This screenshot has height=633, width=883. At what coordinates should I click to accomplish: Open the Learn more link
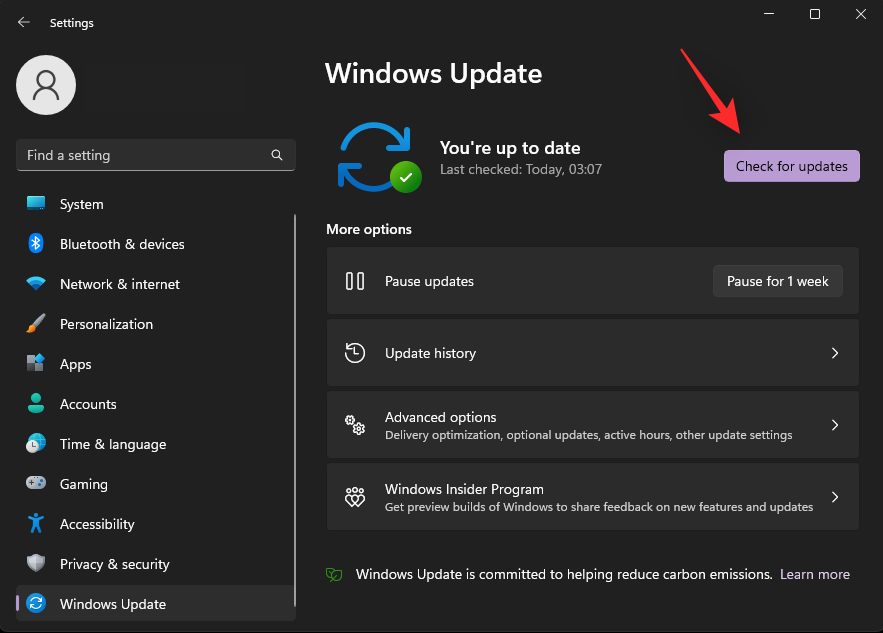(815, 574)
